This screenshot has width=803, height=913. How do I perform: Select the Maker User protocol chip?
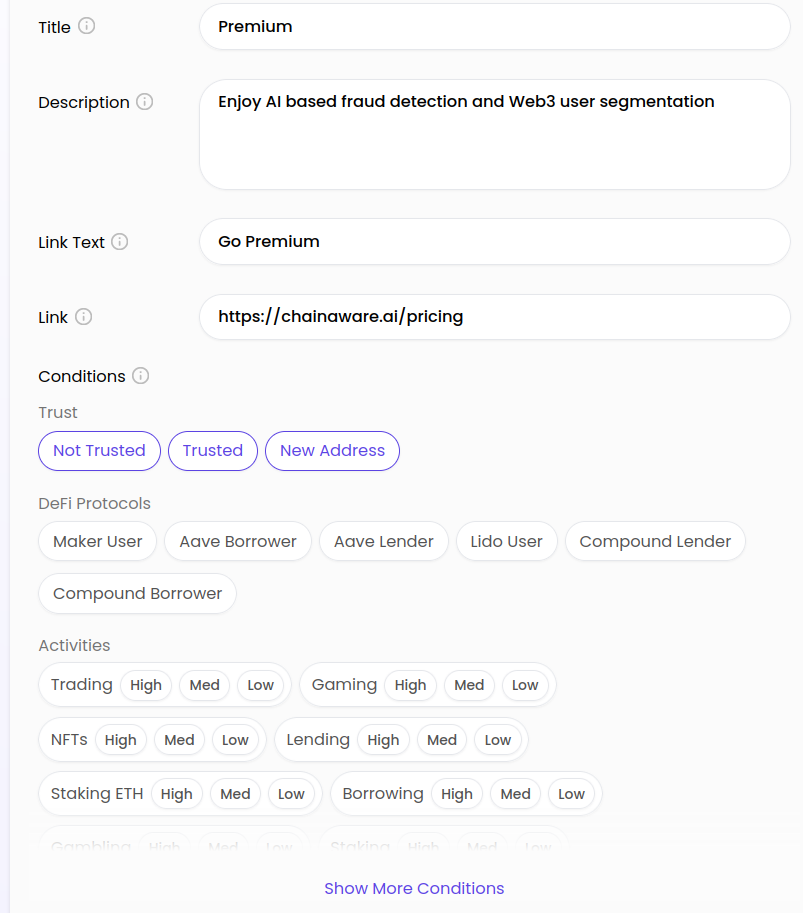[x=97, y=542]
